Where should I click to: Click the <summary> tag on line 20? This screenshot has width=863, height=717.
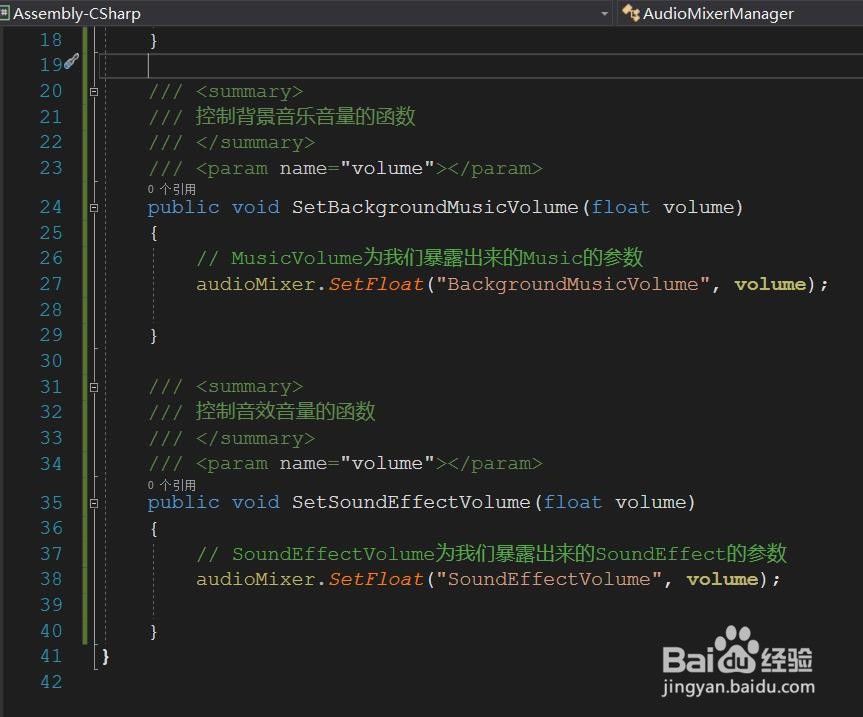click(249, 91)
